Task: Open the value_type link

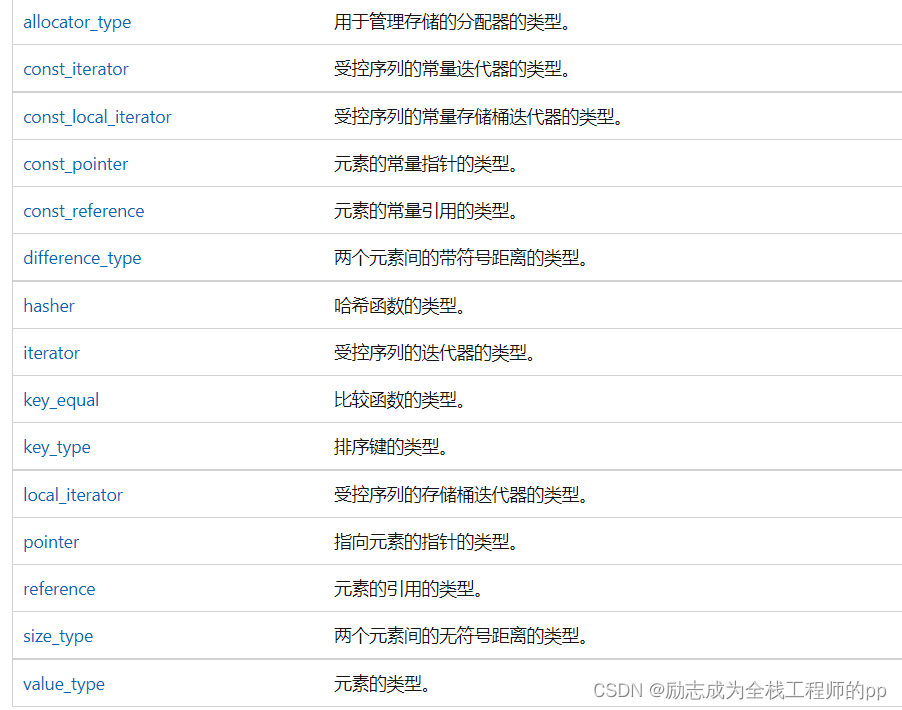Action: [x=64, y=684]
